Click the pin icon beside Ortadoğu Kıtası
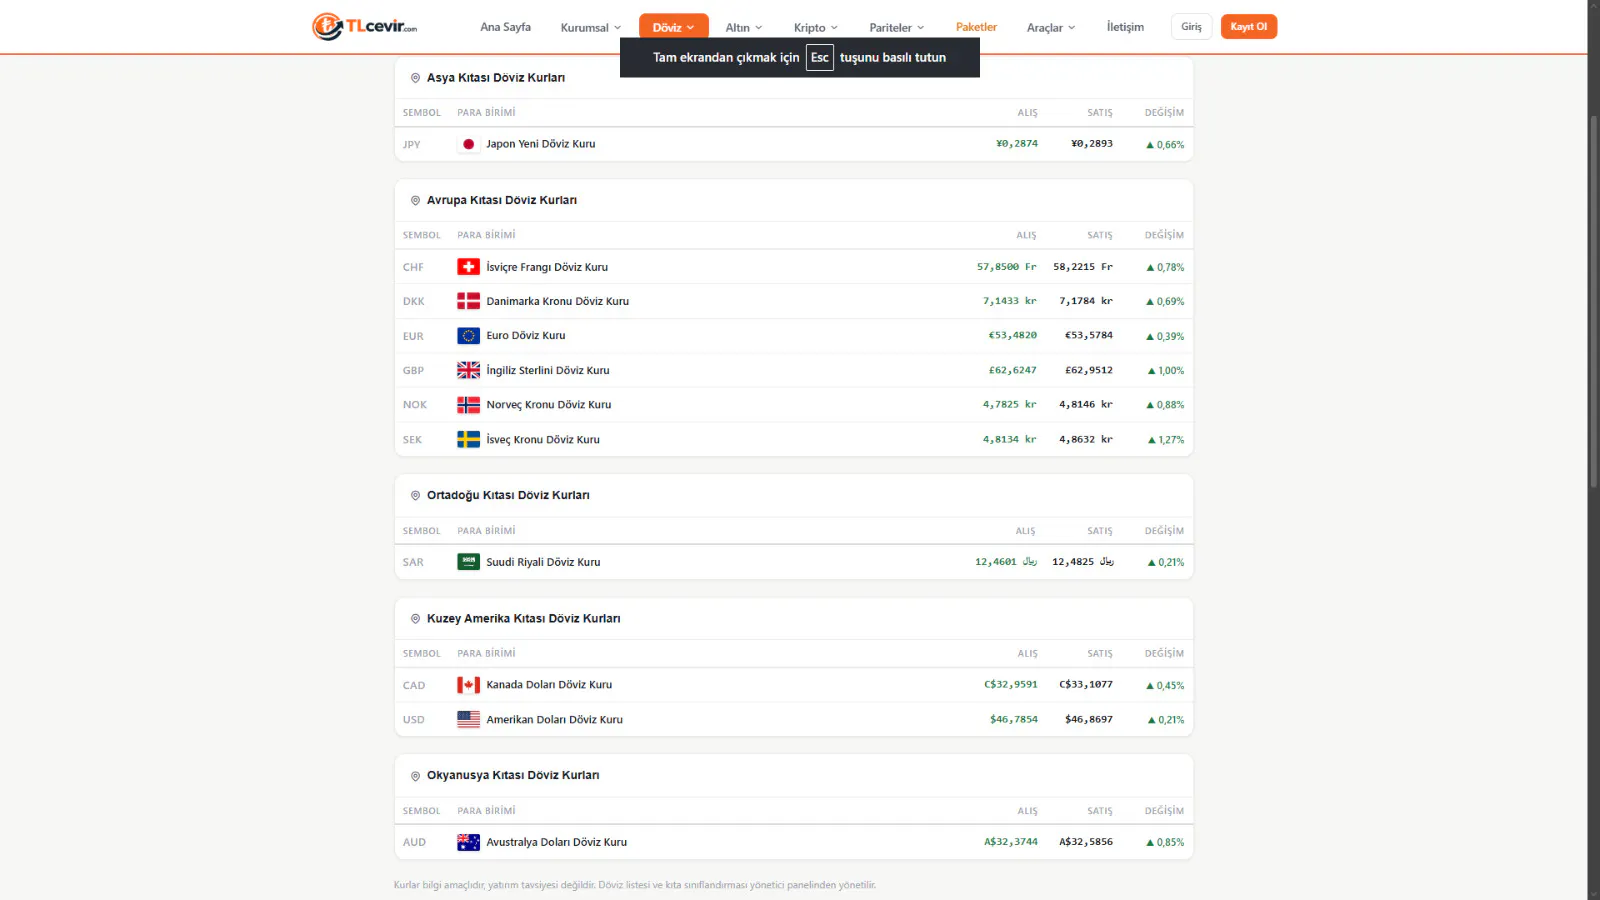This screenshot has height=900, width=1600. 415,495
